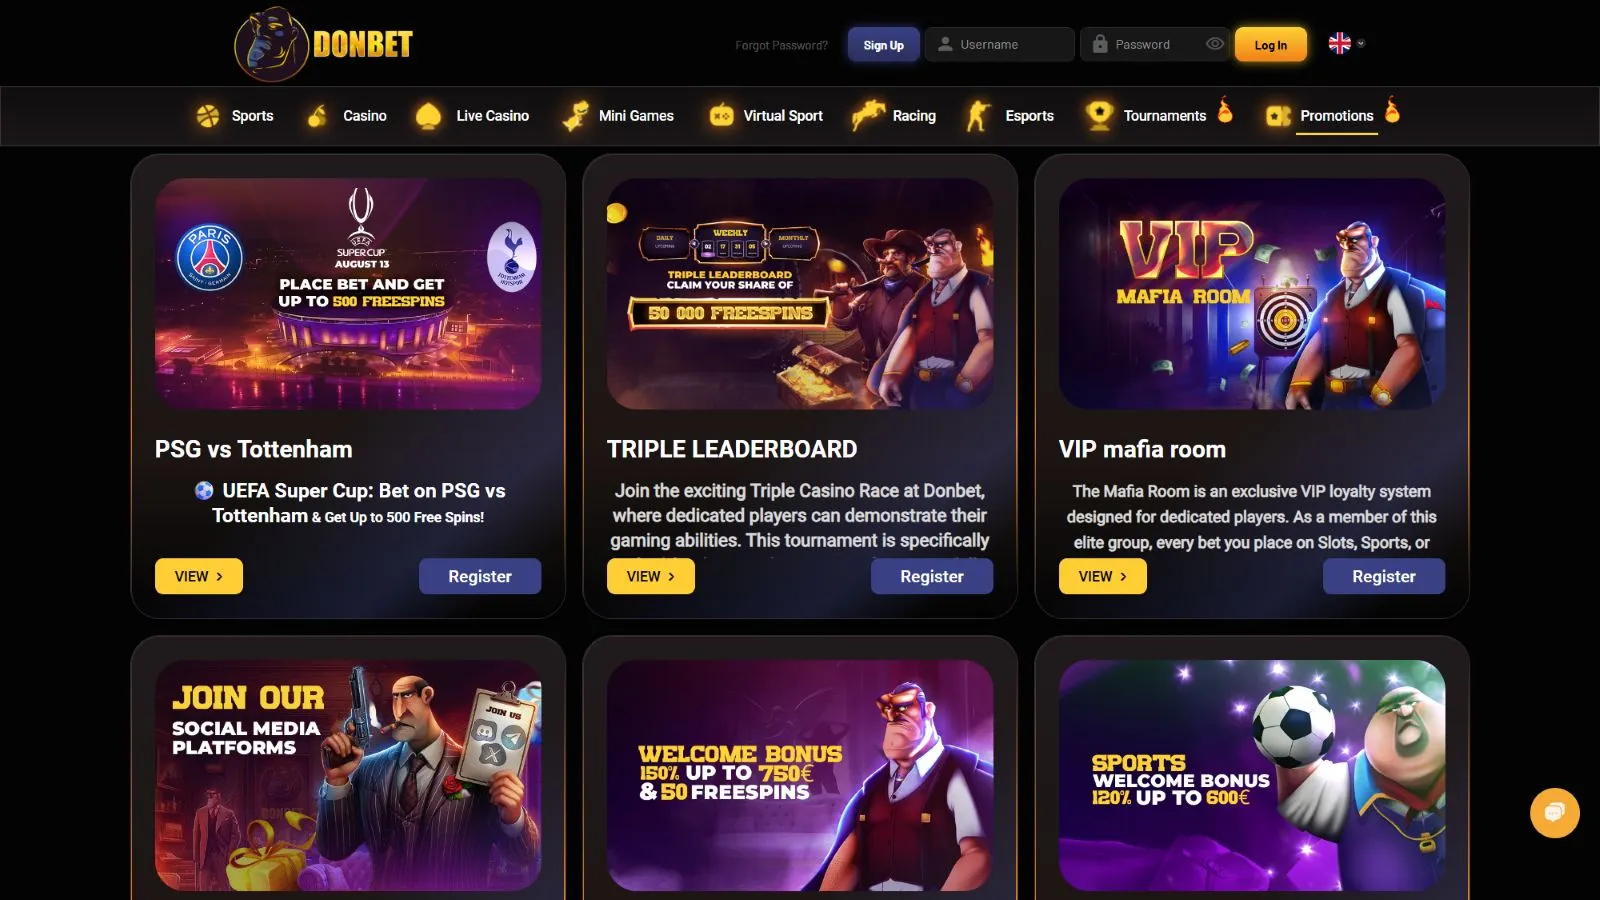Toggle password visibility eye icon
This screenshot has width=1600, height=900.
[1214, 44]
